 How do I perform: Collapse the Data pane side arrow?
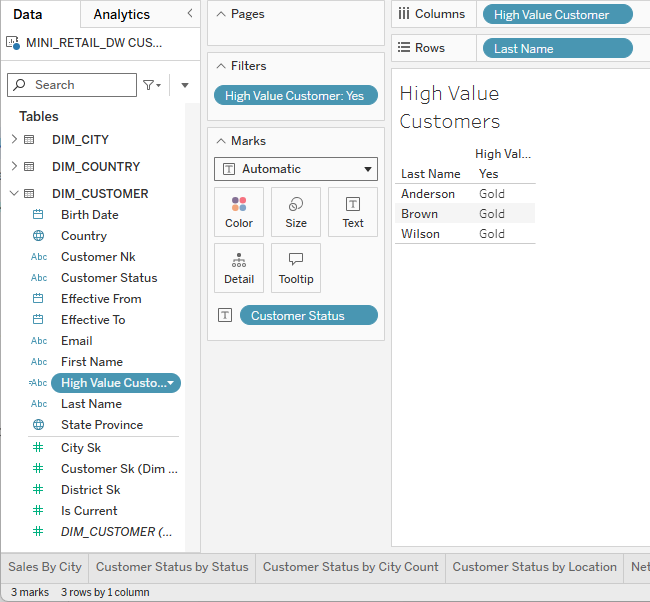(190, 14)
